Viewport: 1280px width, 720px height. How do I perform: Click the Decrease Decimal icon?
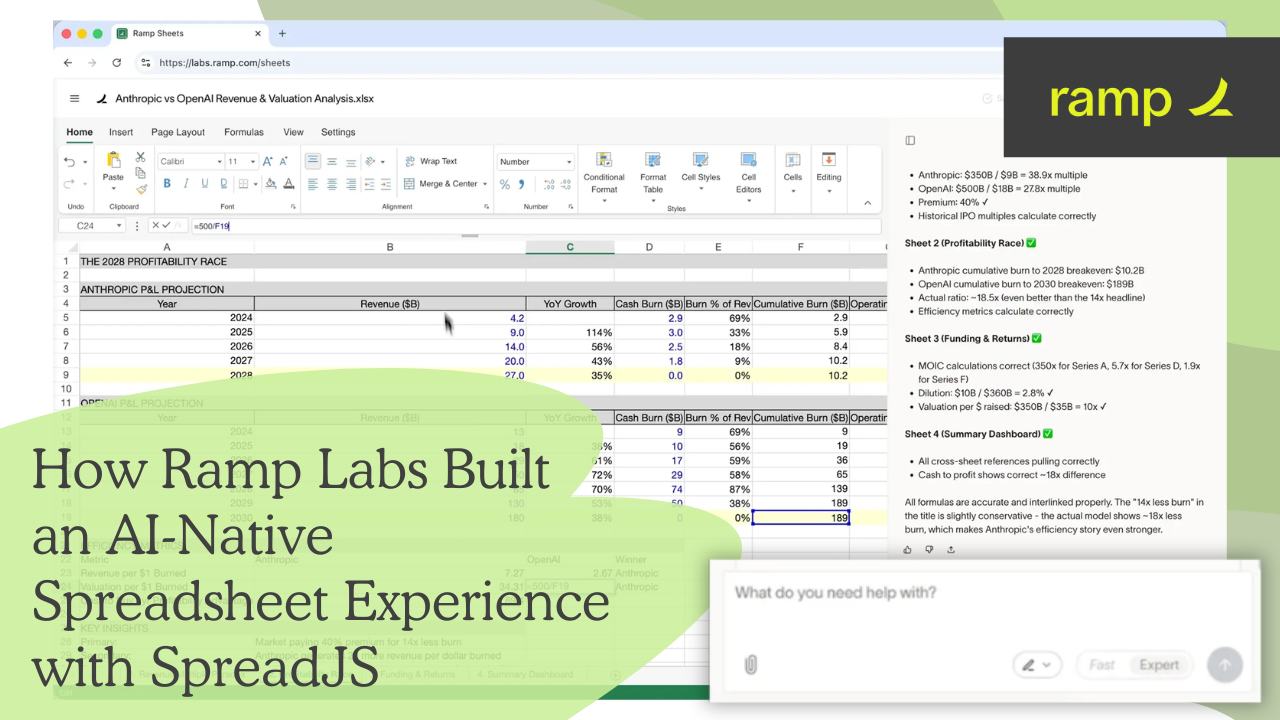click(565, 184)
